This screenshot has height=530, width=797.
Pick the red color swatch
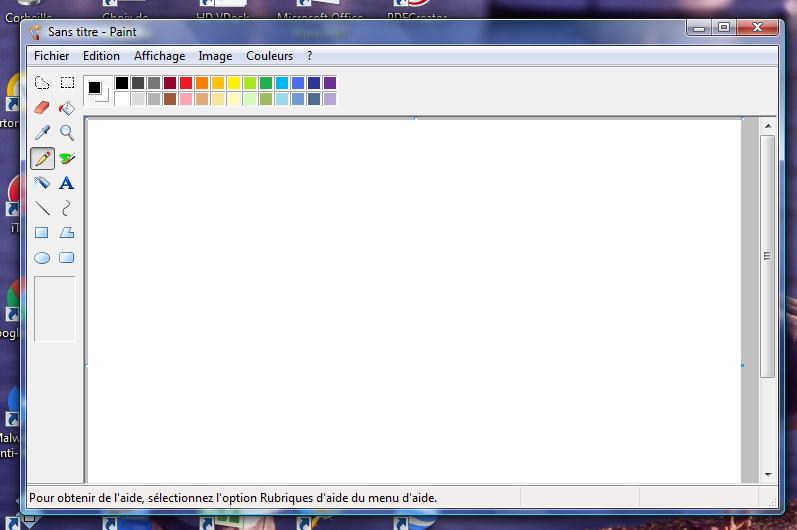point(186,83)
